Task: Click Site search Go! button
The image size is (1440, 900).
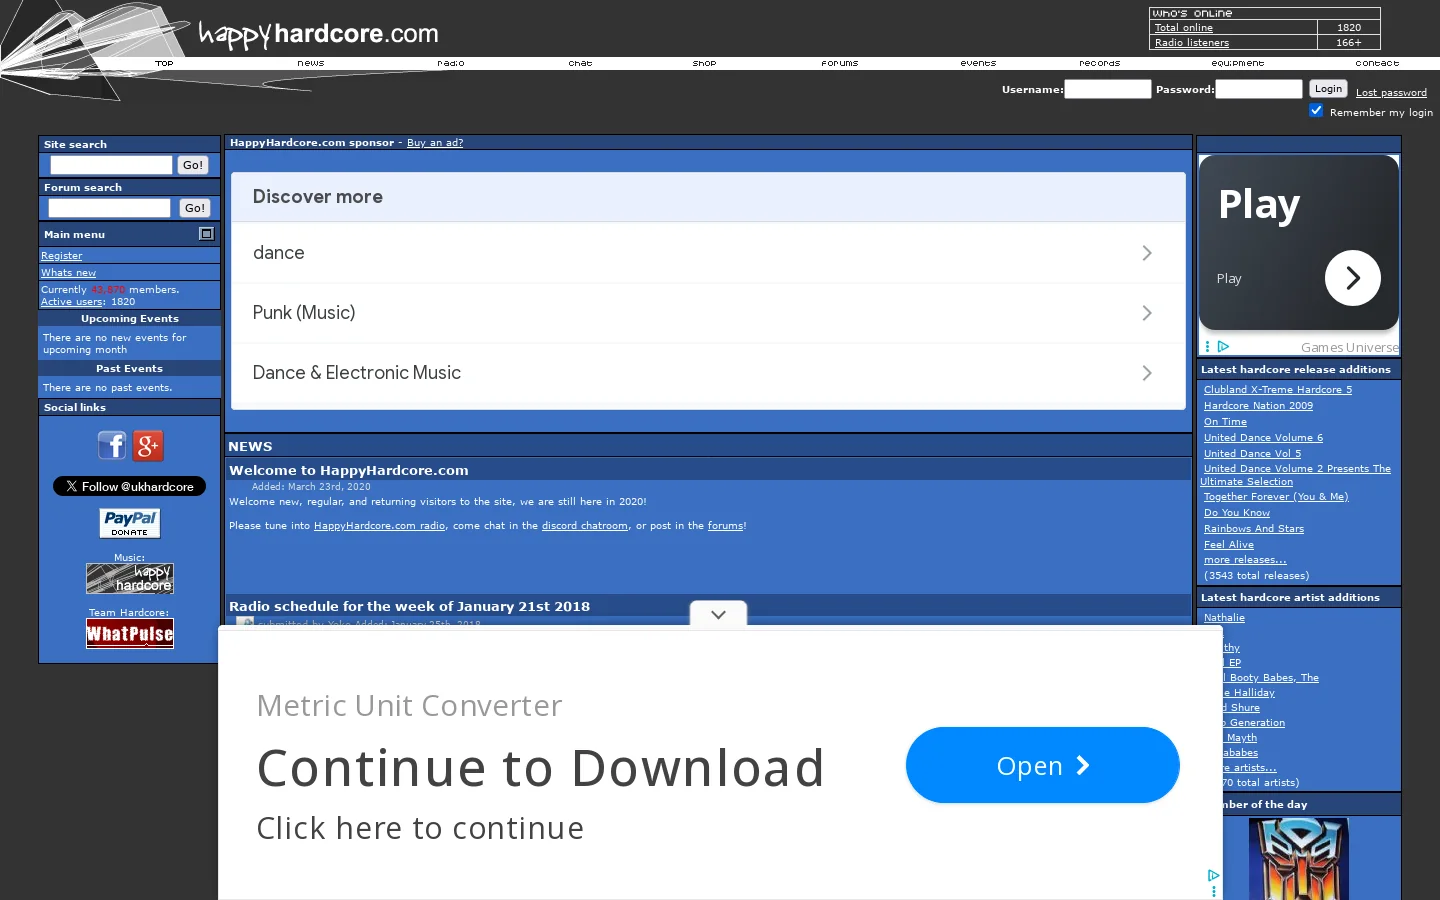Action: click(193, 165)
